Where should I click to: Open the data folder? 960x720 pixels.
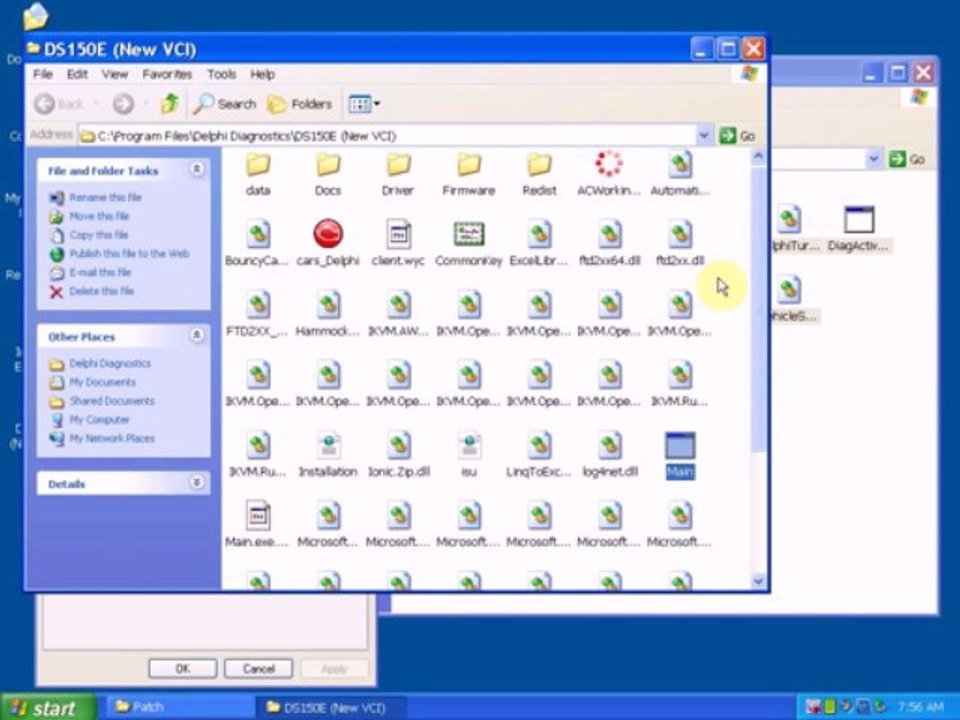click(x=258, y=173)
